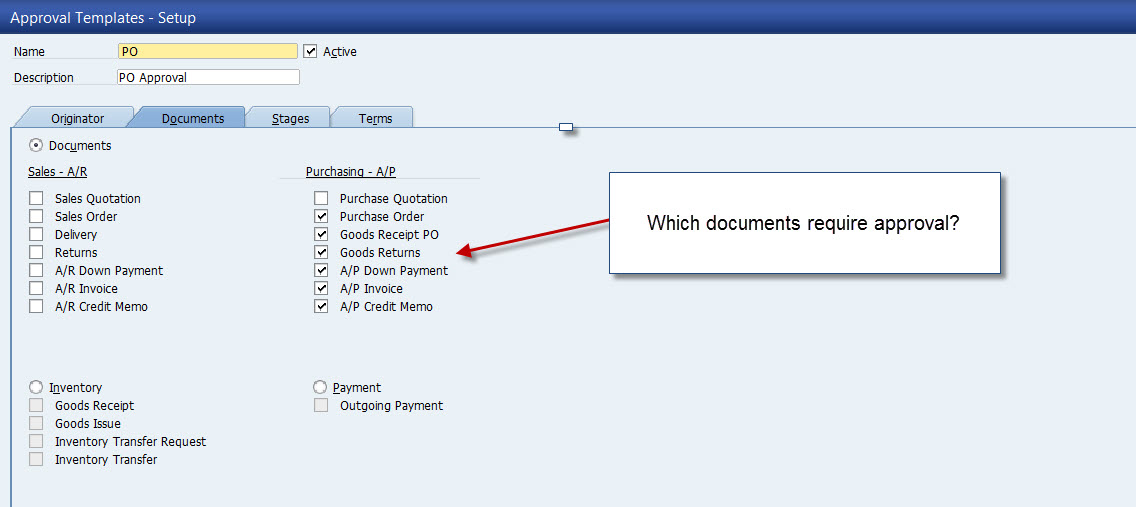Select the Payment radio button

(x=320, y=387)
